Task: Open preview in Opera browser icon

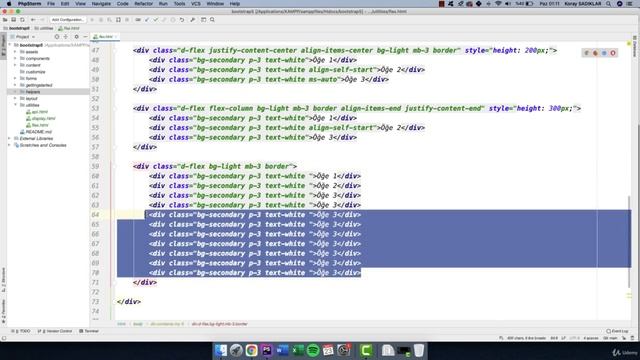Action: point(613,53)
